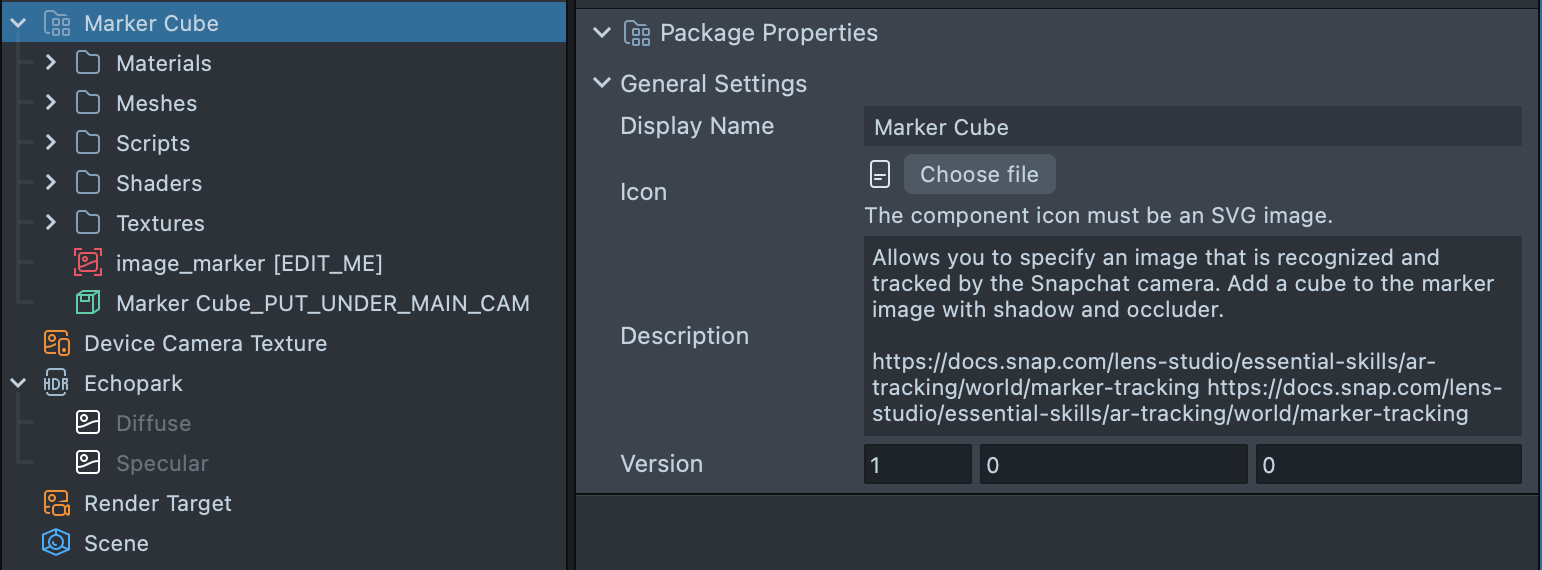Click the Render Target icon
Screen dimensions: 1542x570
pos(57,503)
